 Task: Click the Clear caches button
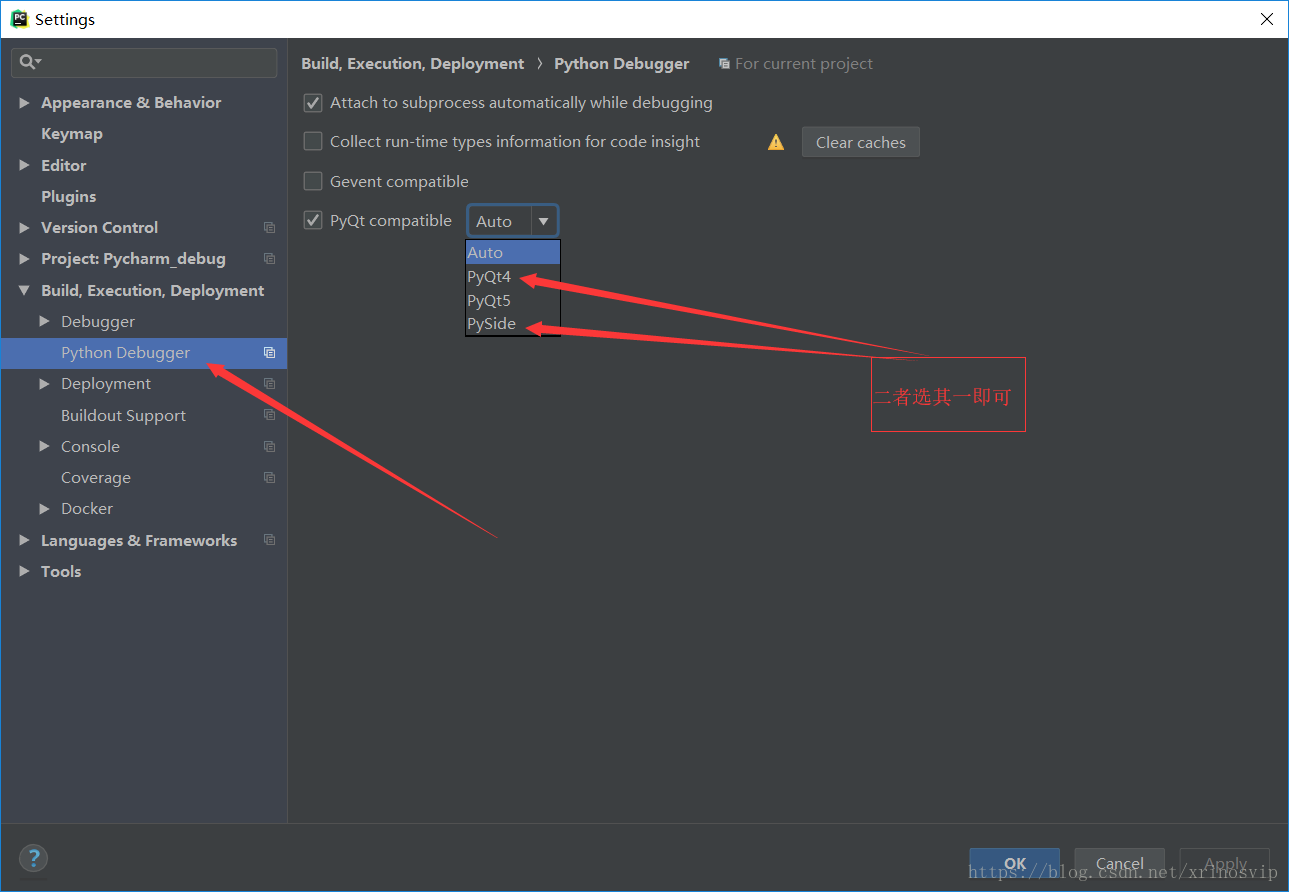tap(860, 142)
